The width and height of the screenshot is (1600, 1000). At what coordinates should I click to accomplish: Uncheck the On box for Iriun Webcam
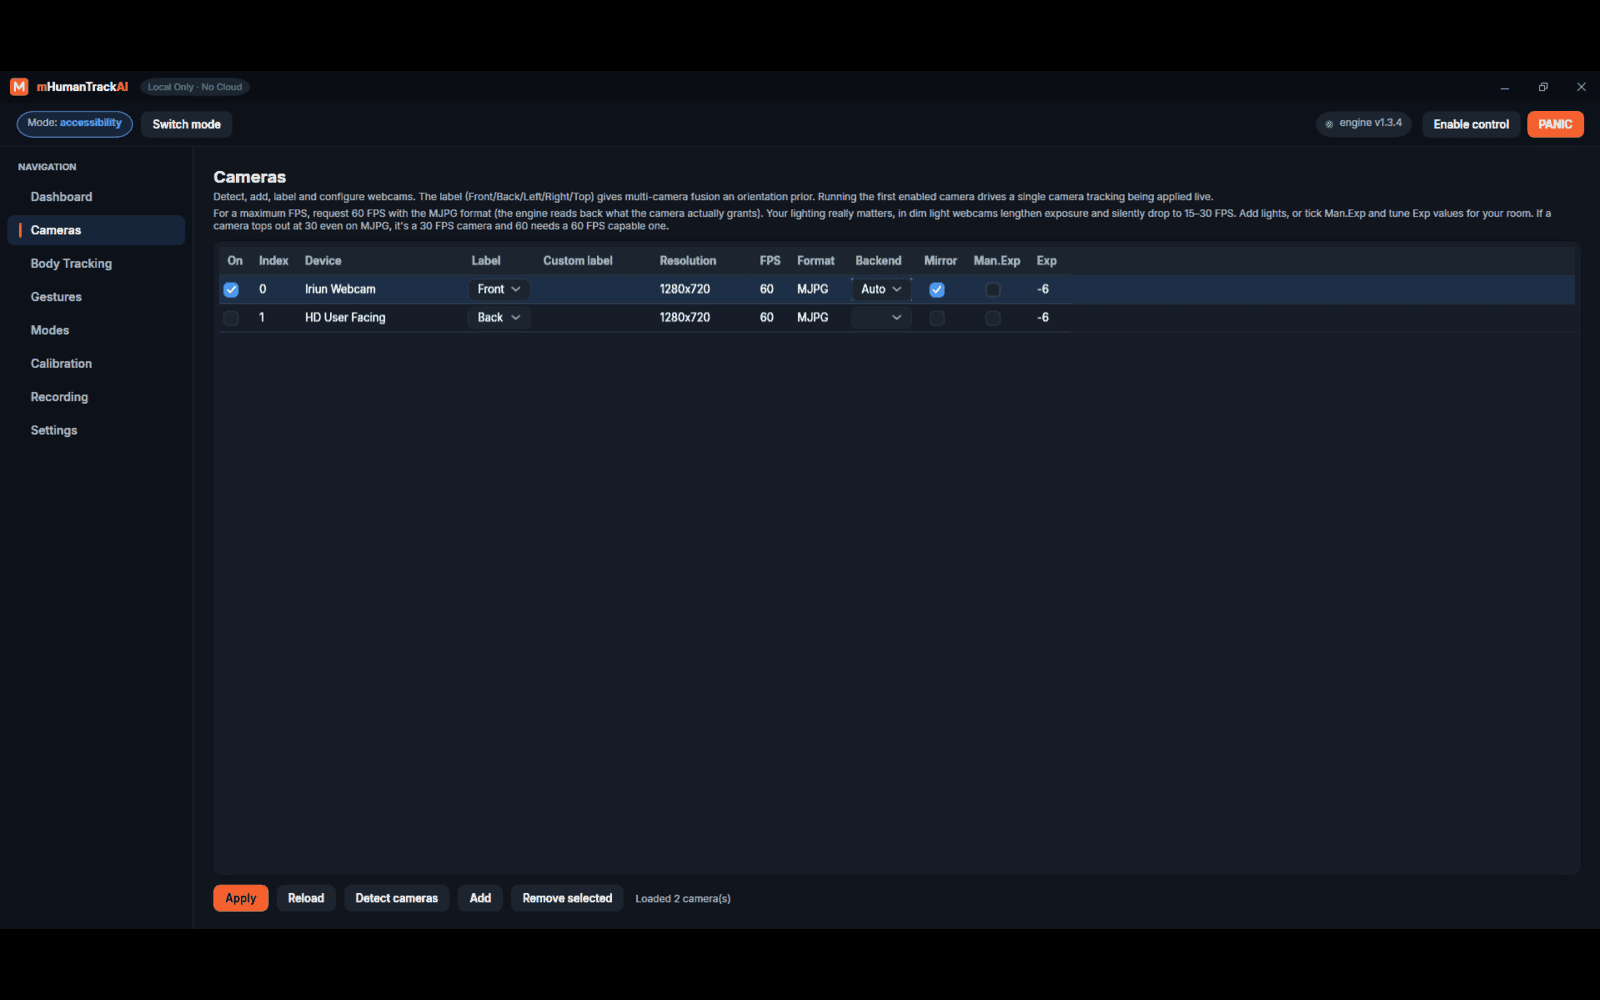coord(231,290)
